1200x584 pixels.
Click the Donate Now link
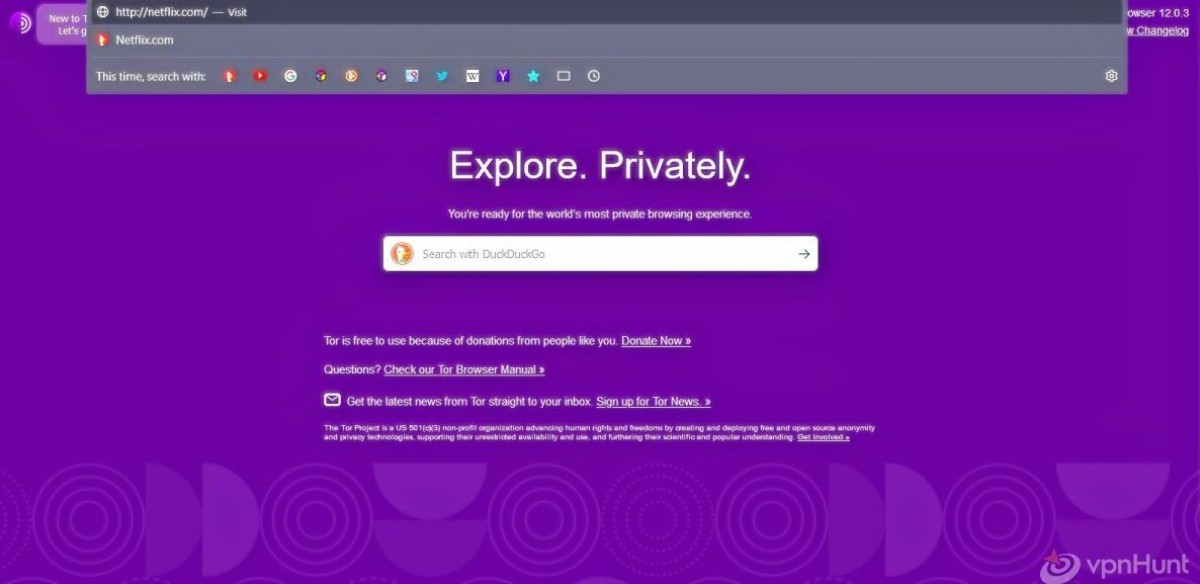(x=656, y=341)
